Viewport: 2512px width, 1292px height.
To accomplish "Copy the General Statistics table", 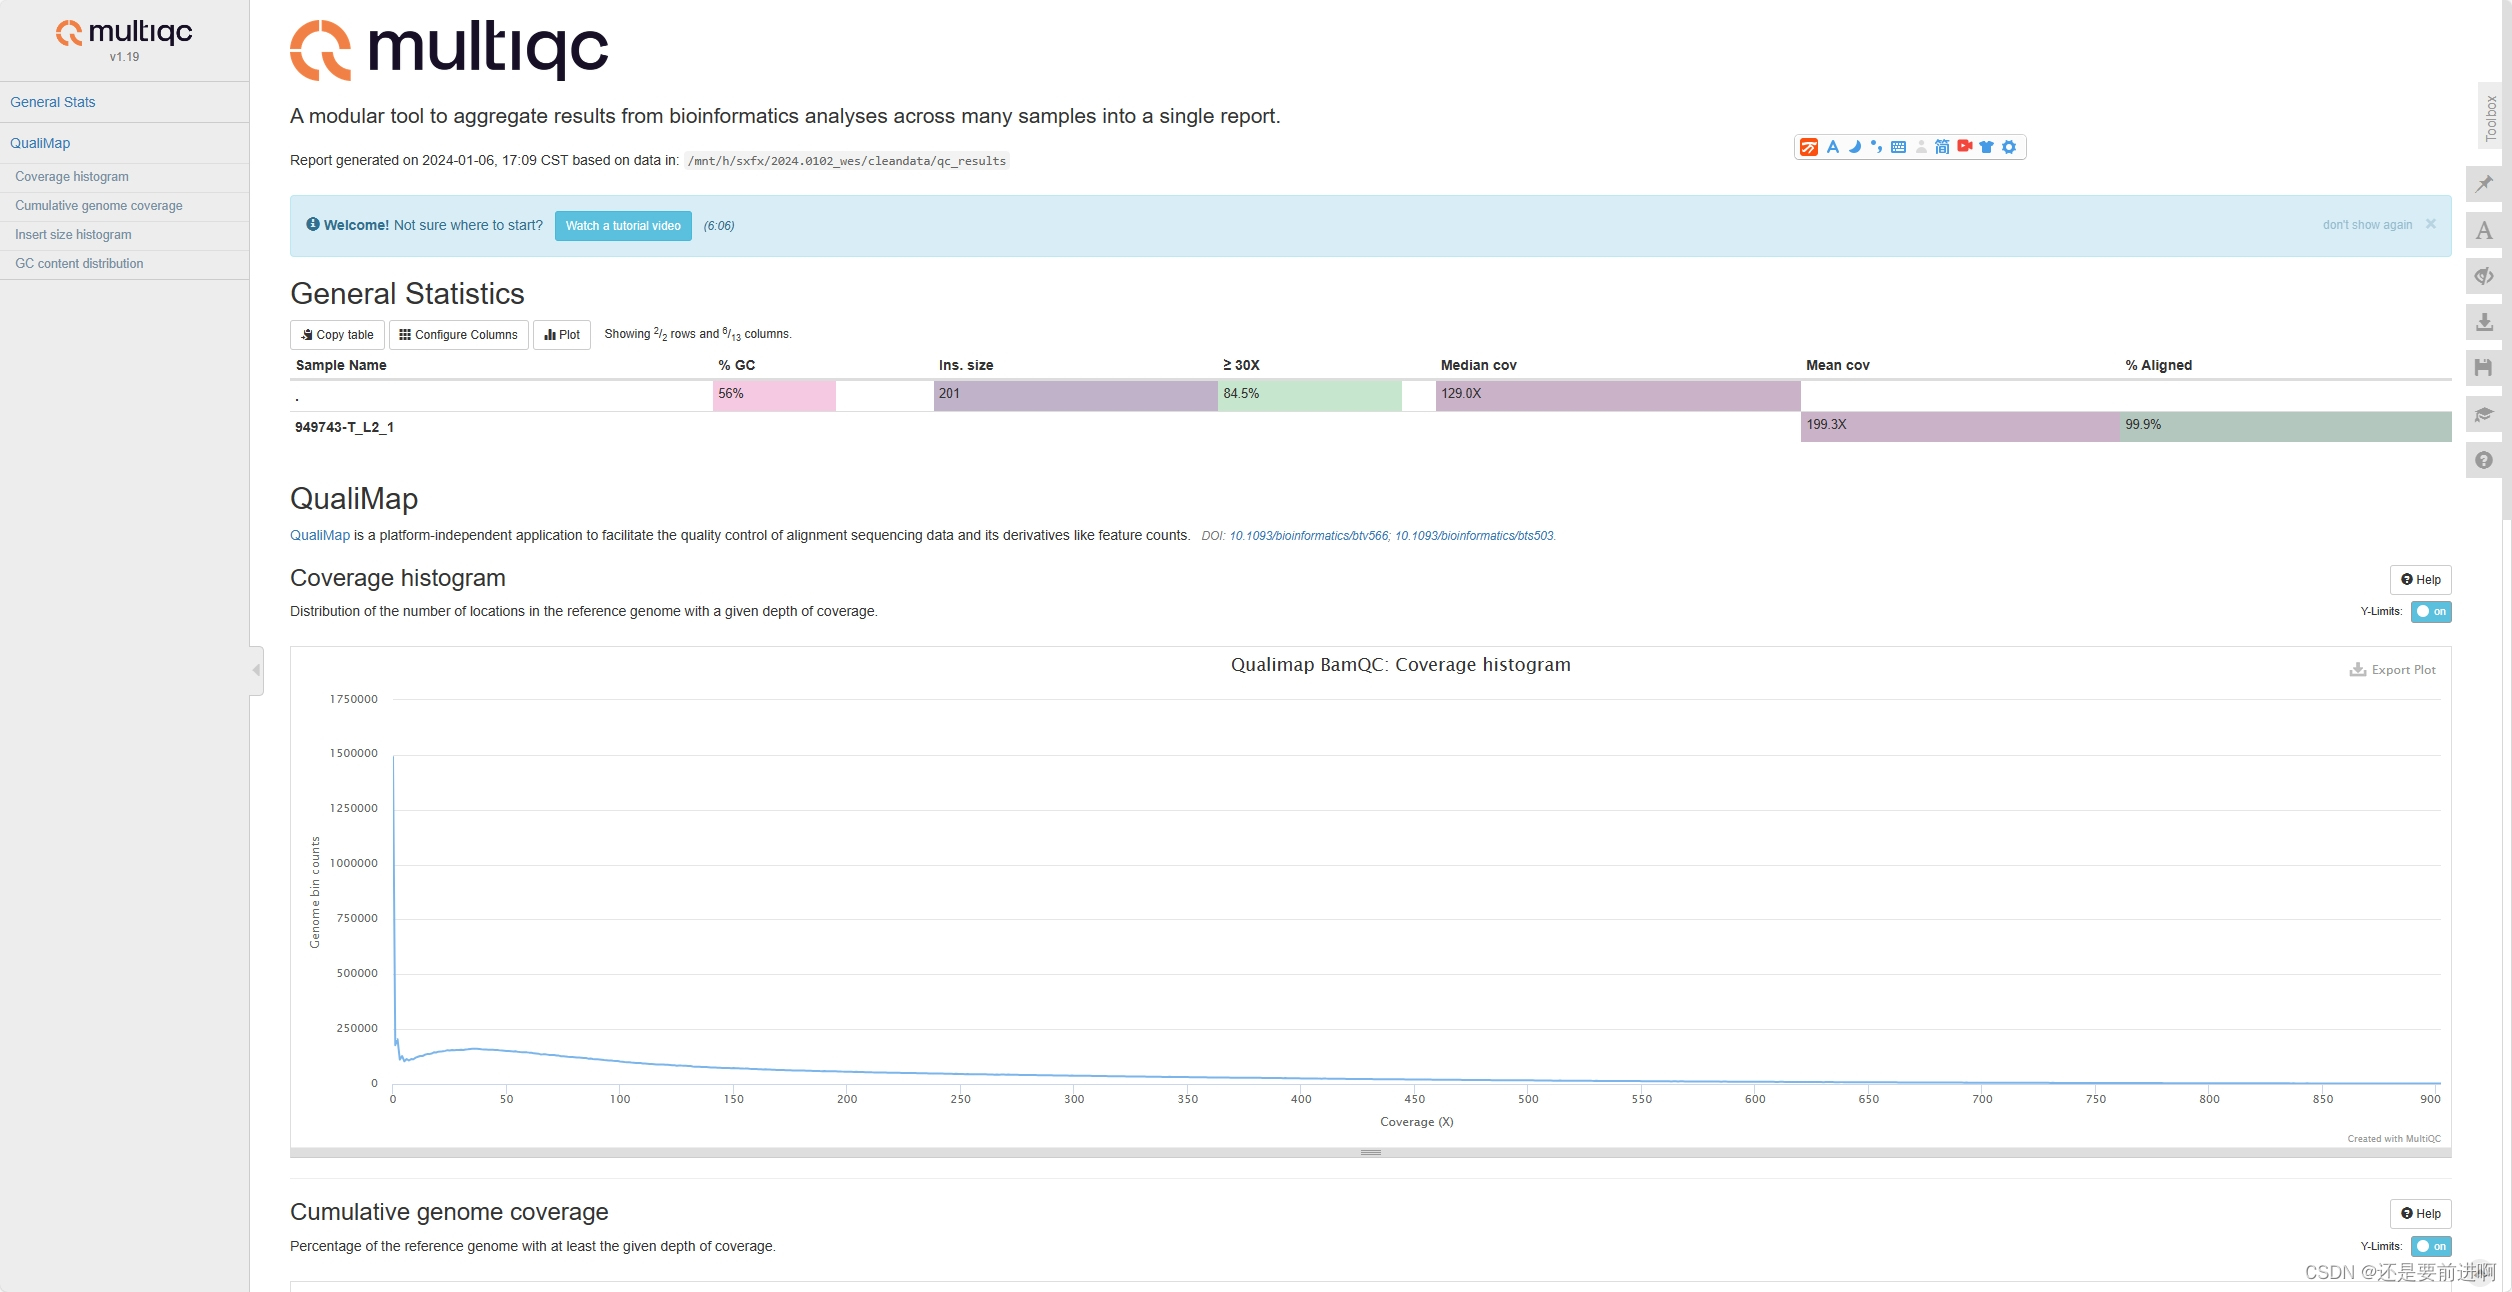I will point(337,335).
